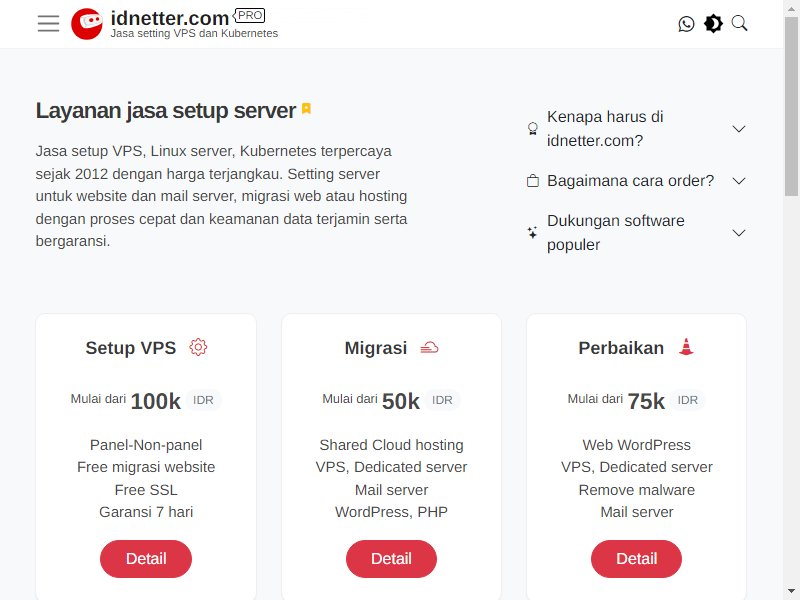Click the page vertical scrollbar thumb

tap(791, 106)
